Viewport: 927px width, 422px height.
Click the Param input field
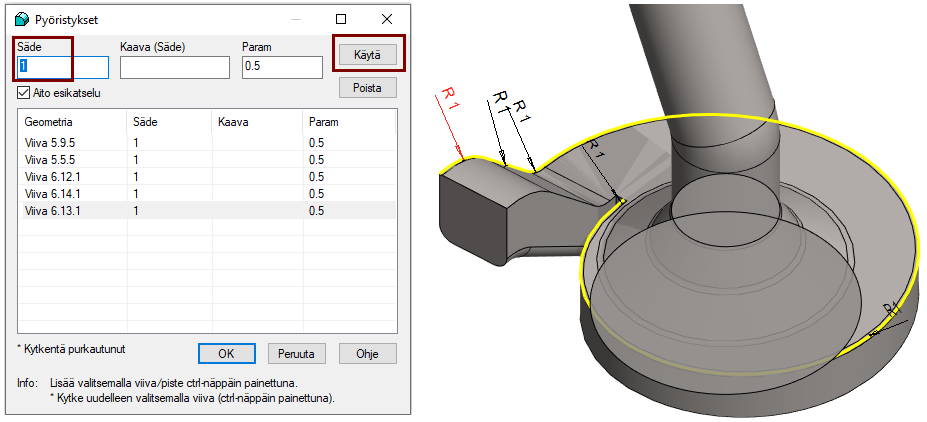point(282,67)
